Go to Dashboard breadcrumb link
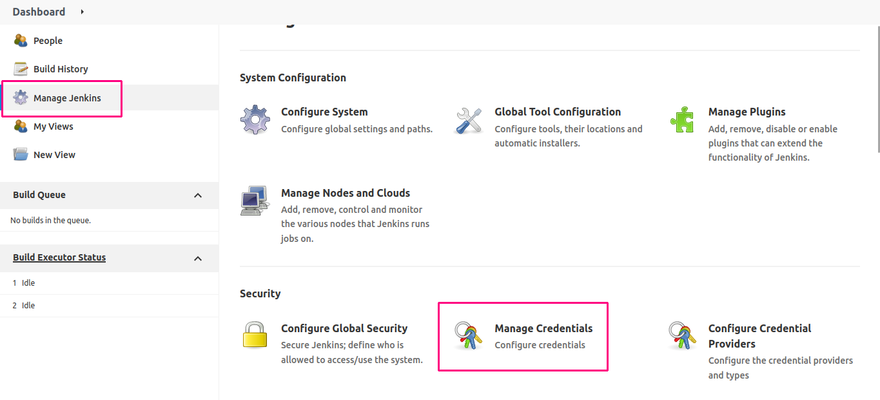880x400 pixels. point(39,11)
